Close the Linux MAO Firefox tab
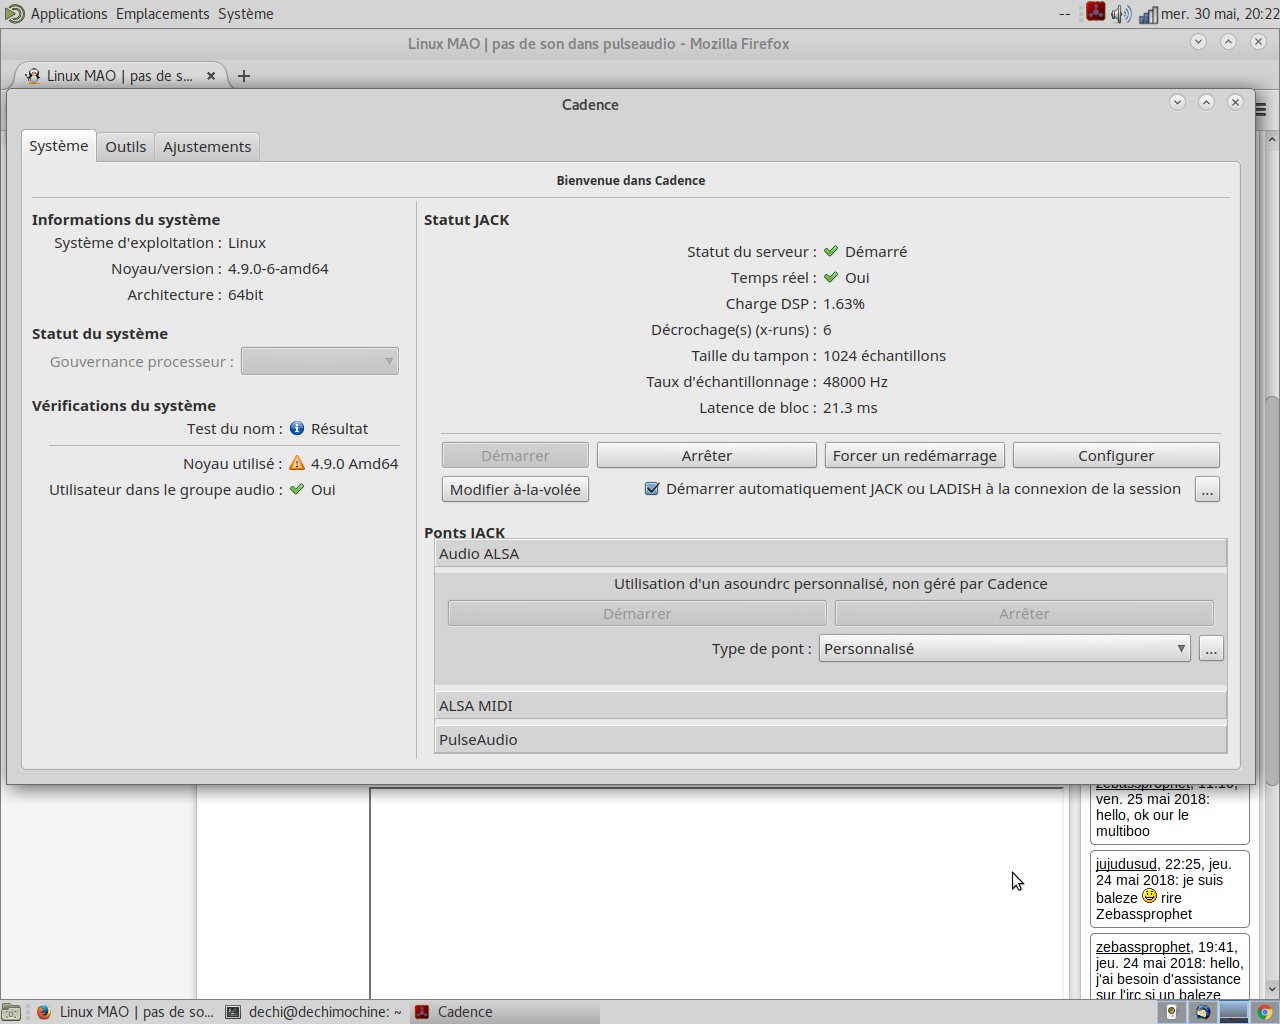 211,76
